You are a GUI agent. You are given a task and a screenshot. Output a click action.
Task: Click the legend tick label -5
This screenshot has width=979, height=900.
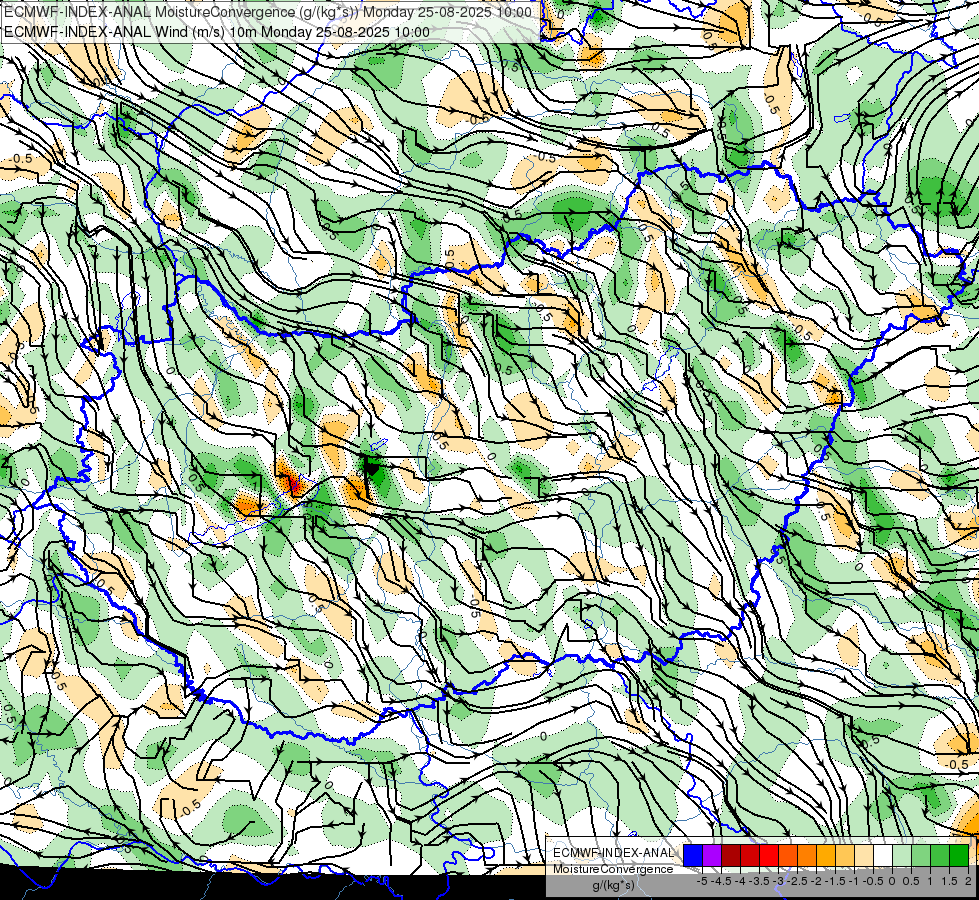click(702, 881)
